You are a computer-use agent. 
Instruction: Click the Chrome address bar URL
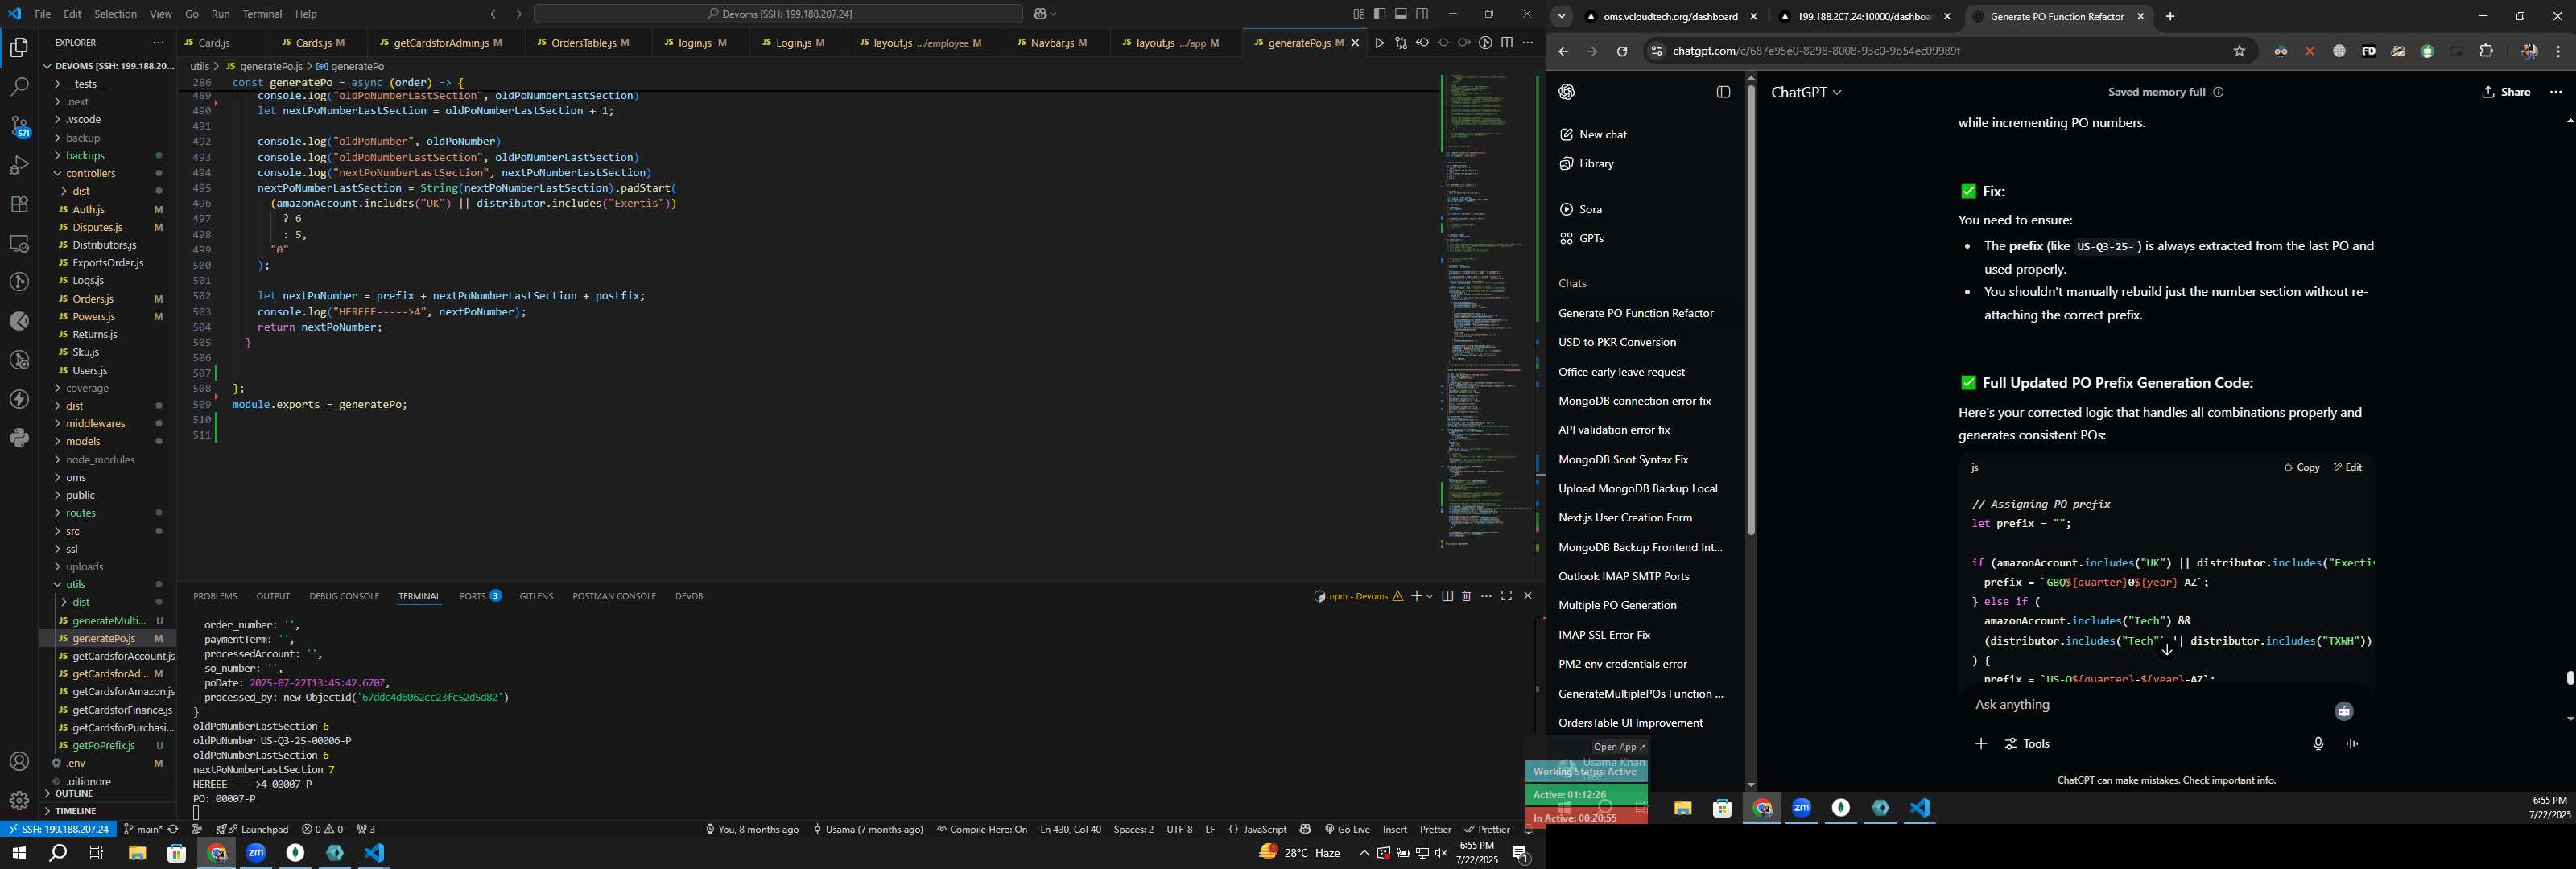[1816, 51]
